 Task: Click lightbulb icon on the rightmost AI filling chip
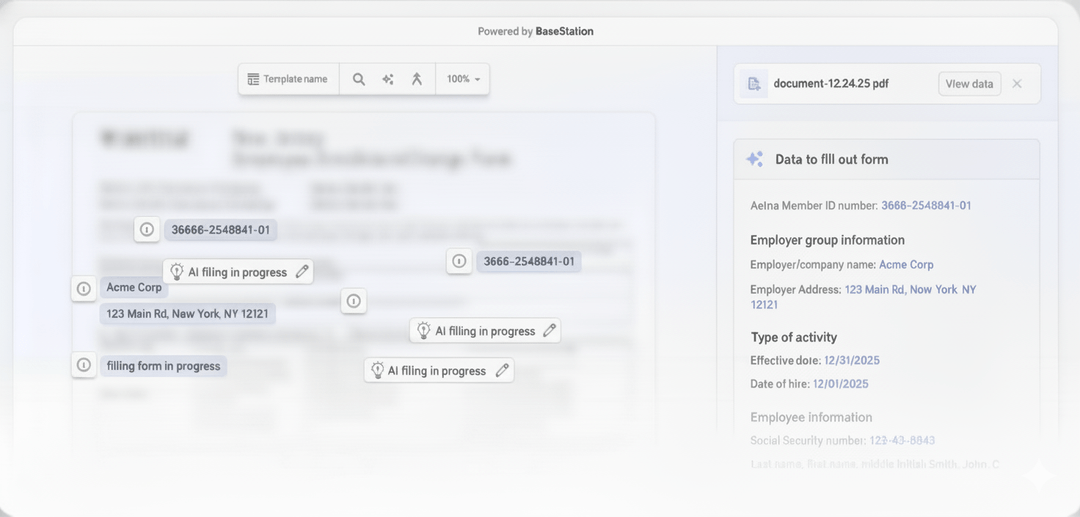pyautogui.click(x=424, y=330)
